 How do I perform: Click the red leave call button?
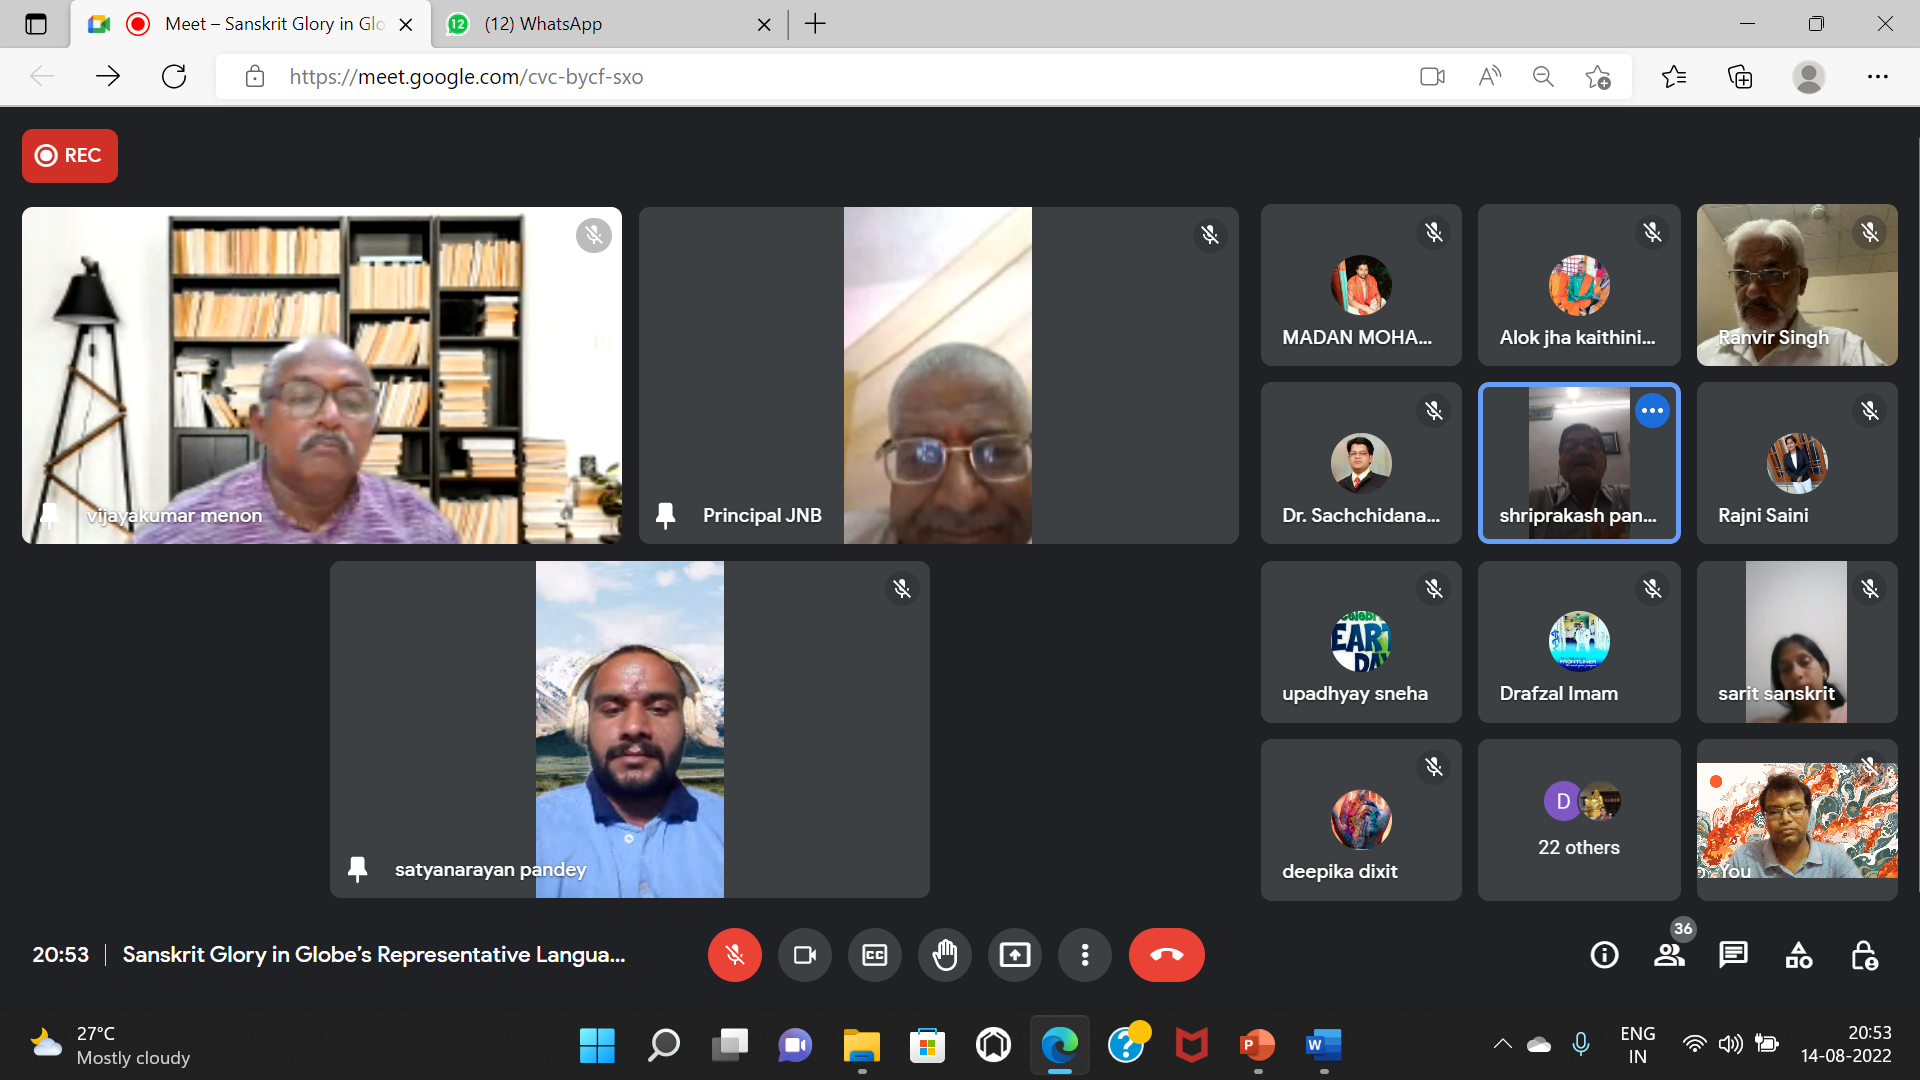click(x=1166, y=955)
